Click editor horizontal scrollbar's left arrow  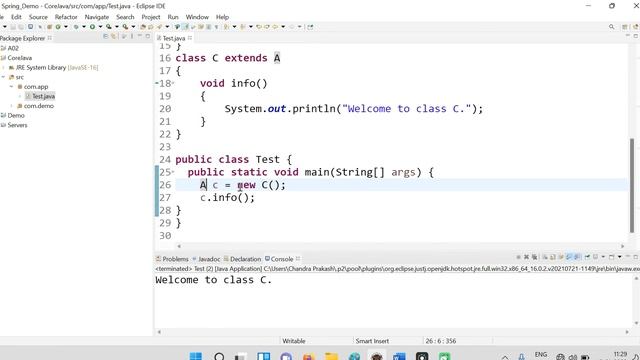179,246
